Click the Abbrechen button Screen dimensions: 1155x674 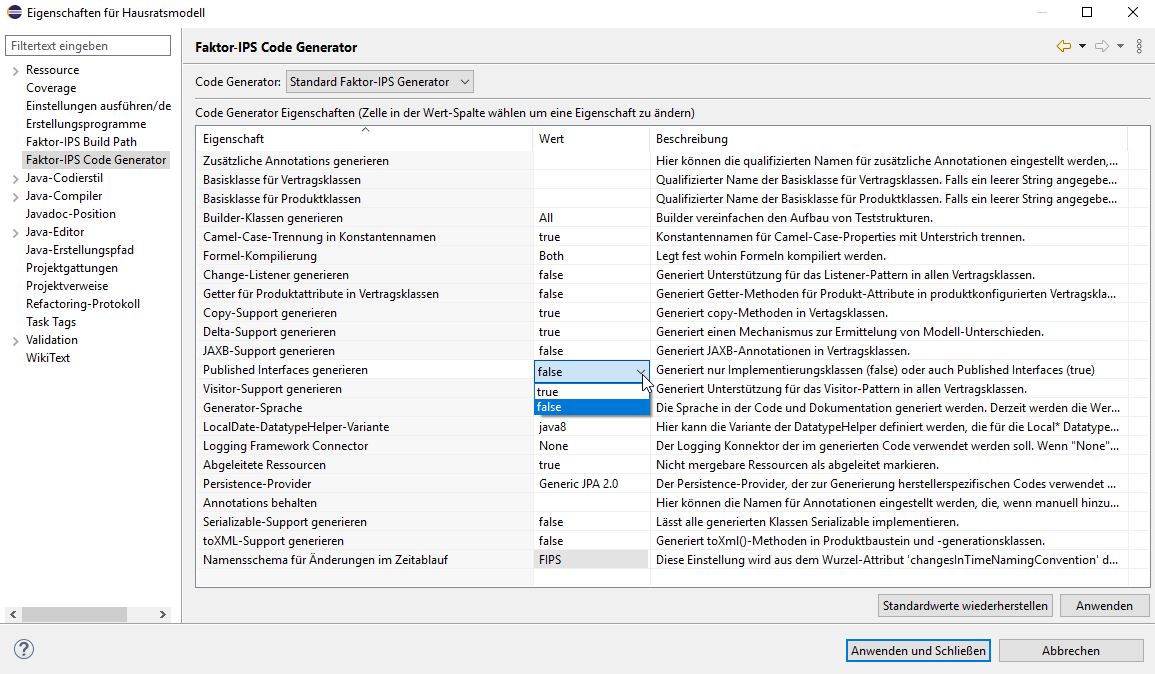1070,650
